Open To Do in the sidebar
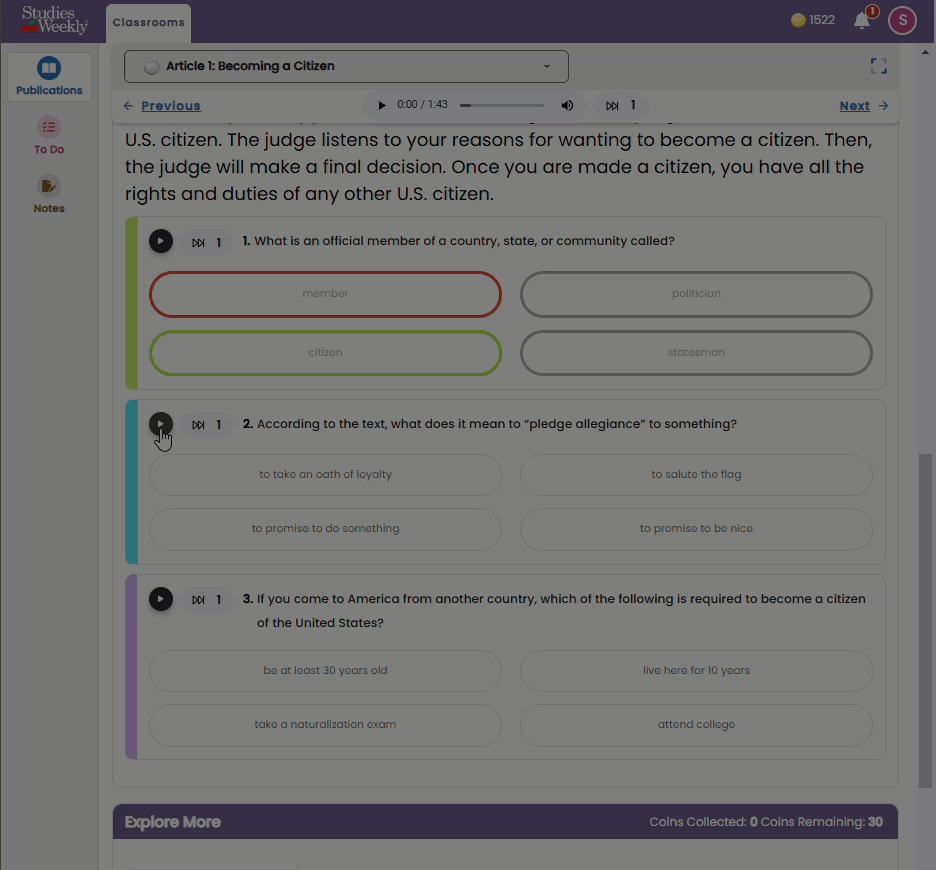 49,136
